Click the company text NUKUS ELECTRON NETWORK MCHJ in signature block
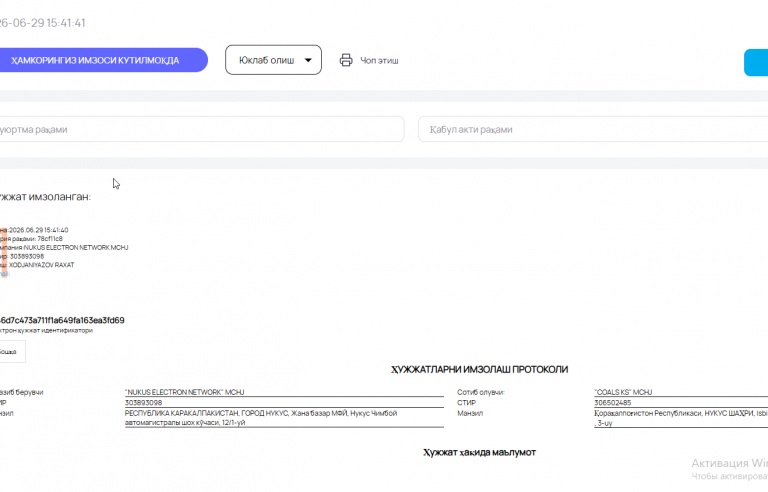The width and height of the screenshot is (768, 492). click(76, 247)
